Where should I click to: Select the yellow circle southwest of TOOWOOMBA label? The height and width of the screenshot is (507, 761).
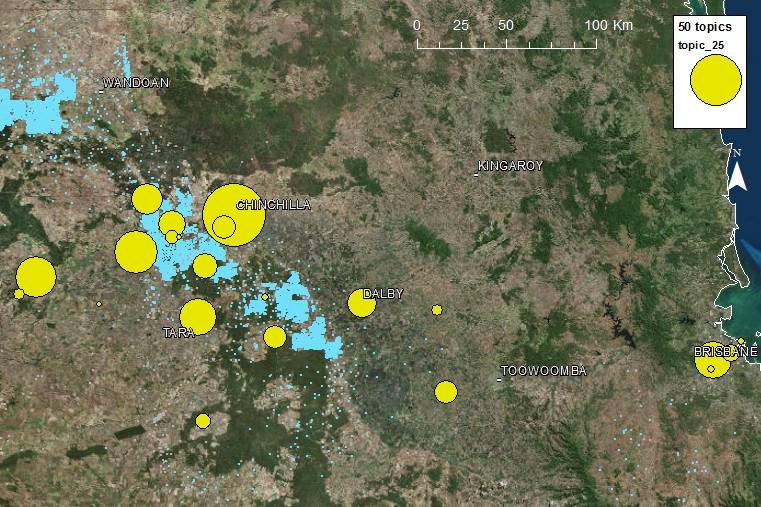446,392
